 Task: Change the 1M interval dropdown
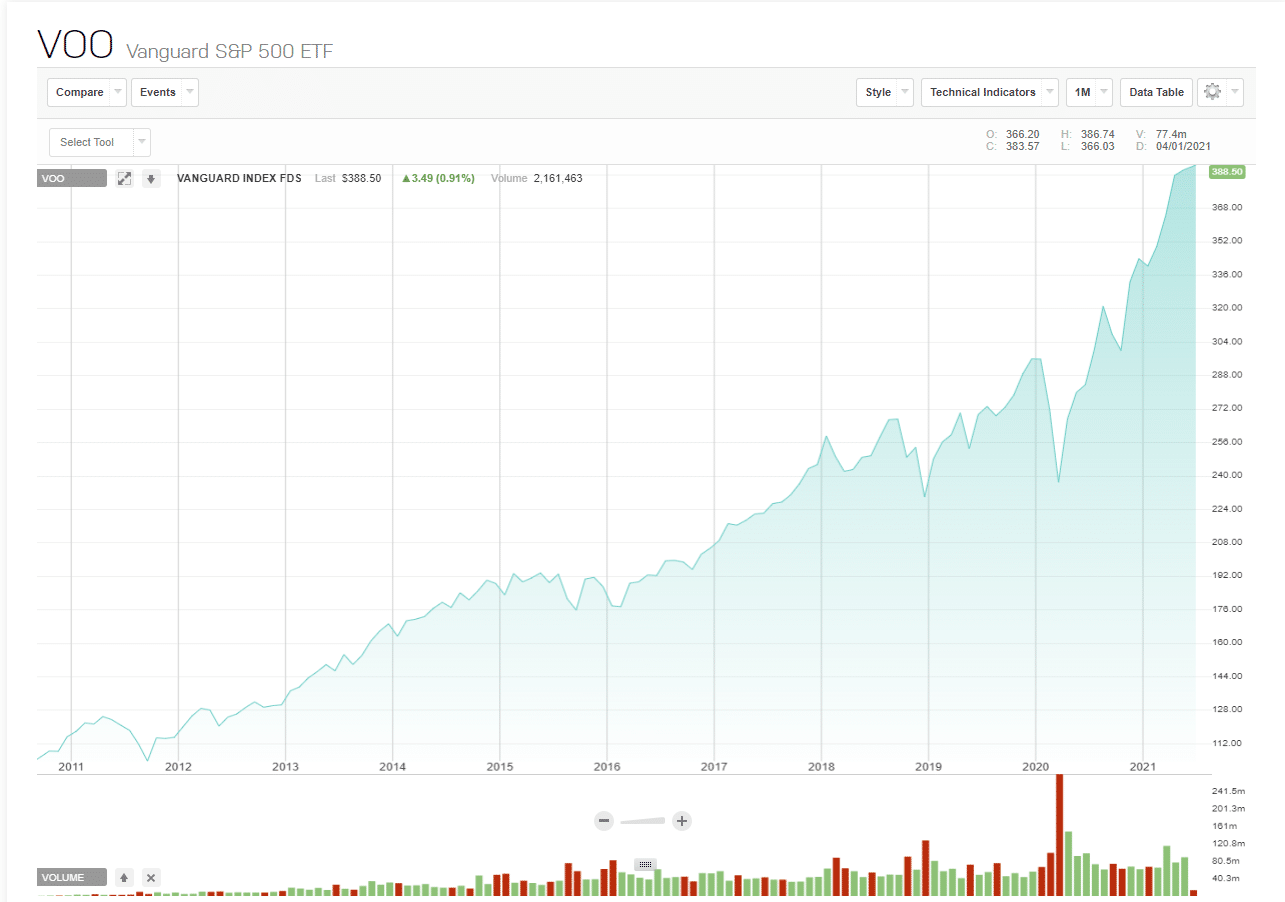click(1090, 92)
